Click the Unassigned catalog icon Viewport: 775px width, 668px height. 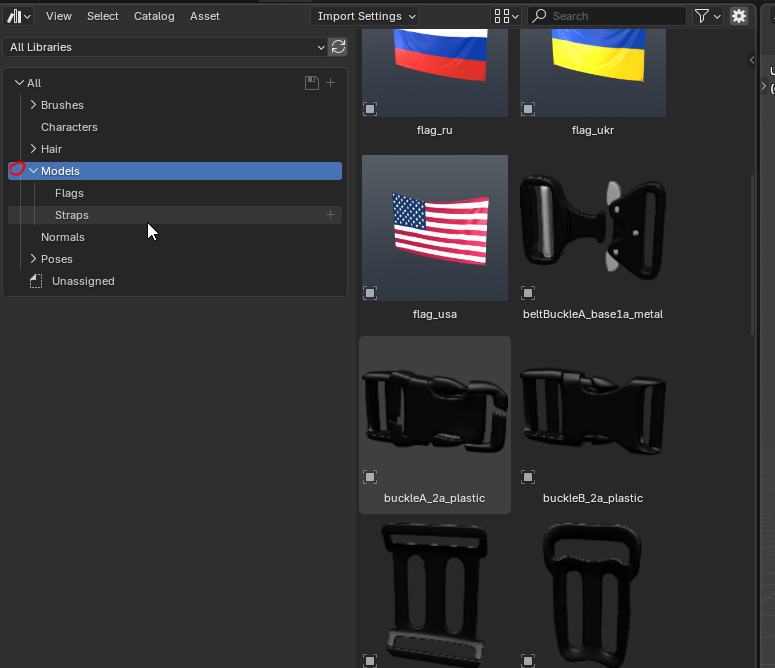[36, 281]
